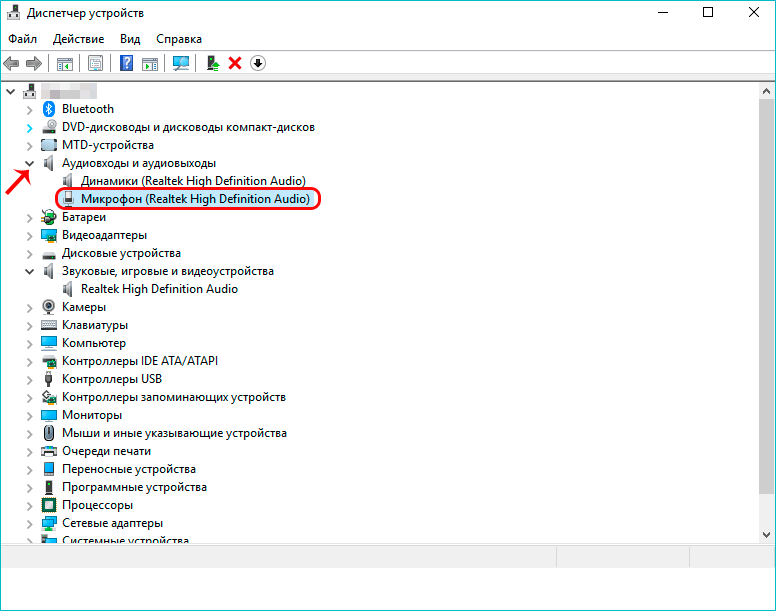776x611 pixels.
Task: Click the DVD drive icon
Action: (x=49, y=127)
